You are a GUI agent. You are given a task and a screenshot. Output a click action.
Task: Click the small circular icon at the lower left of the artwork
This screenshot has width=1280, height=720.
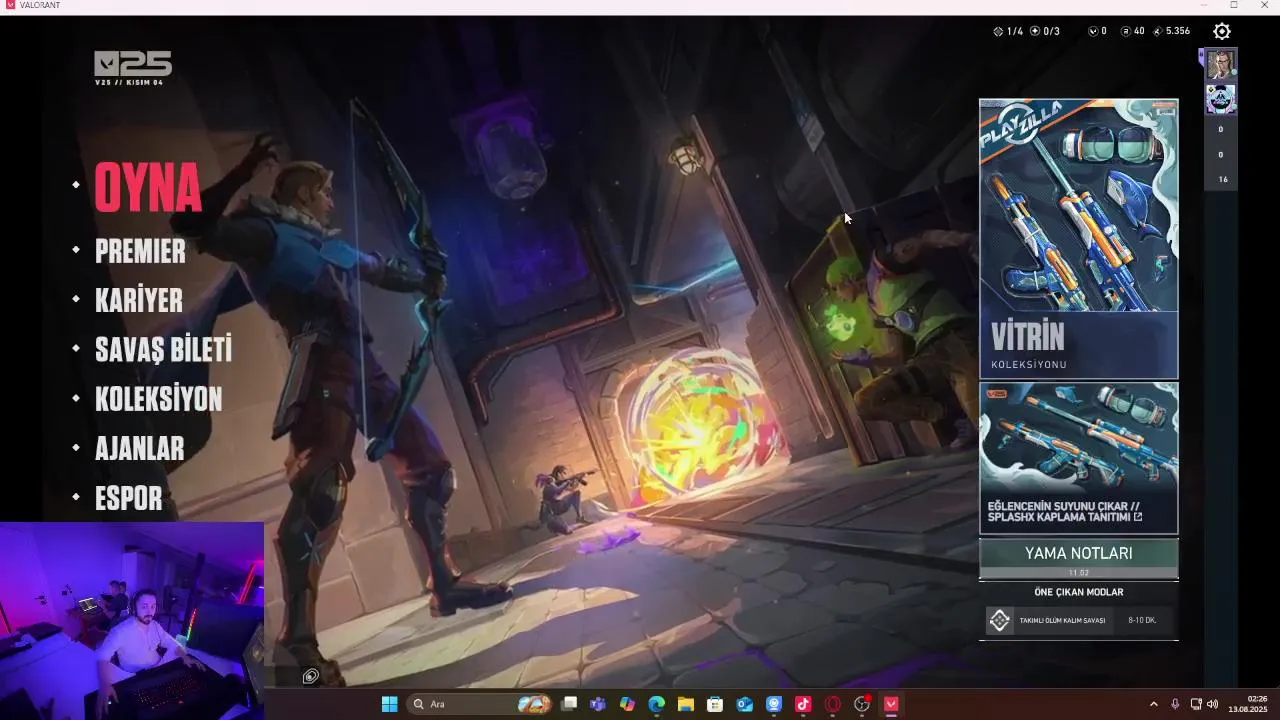(x=311, y=676)
